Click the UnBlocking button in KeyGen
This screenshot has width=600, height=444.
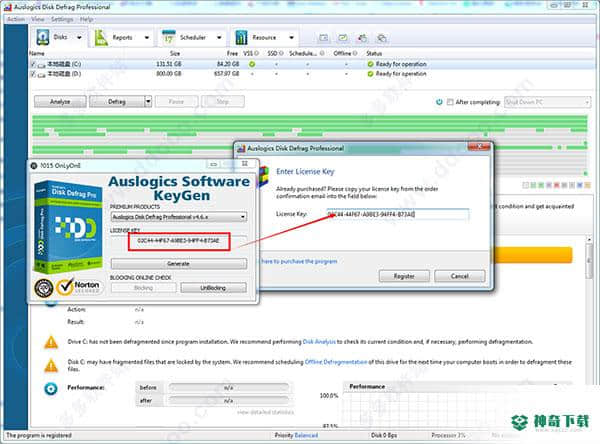[x=213, y=288]
